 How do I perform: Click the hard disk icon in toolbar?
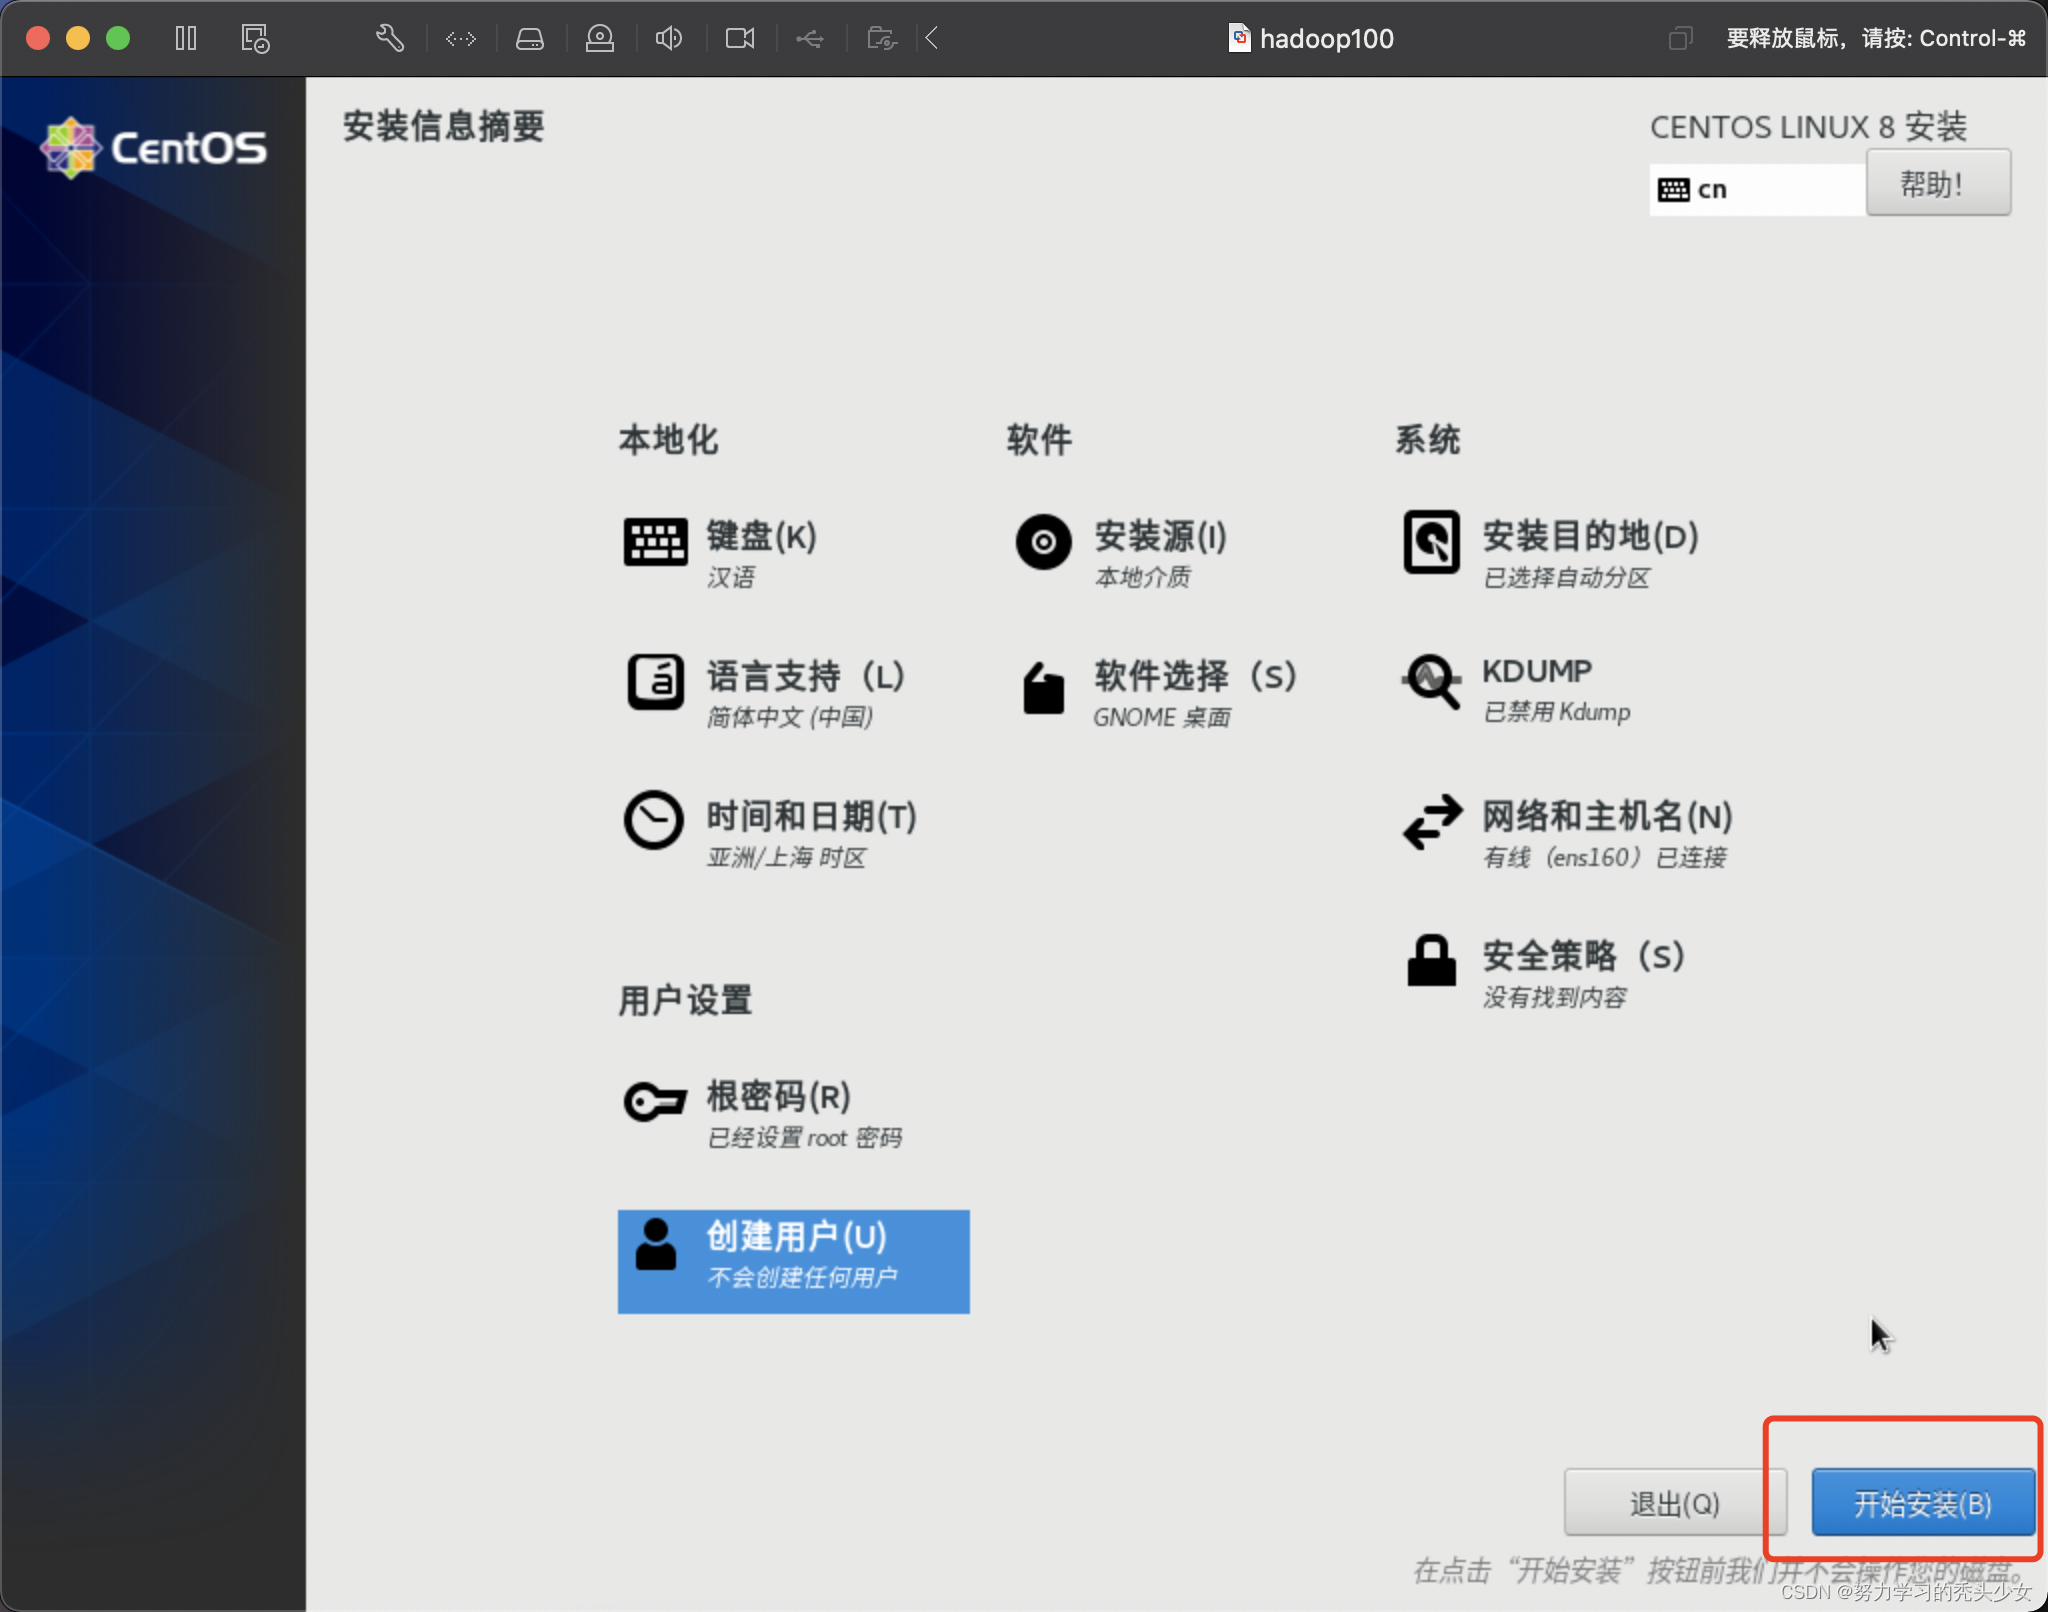tap(530, 38)
